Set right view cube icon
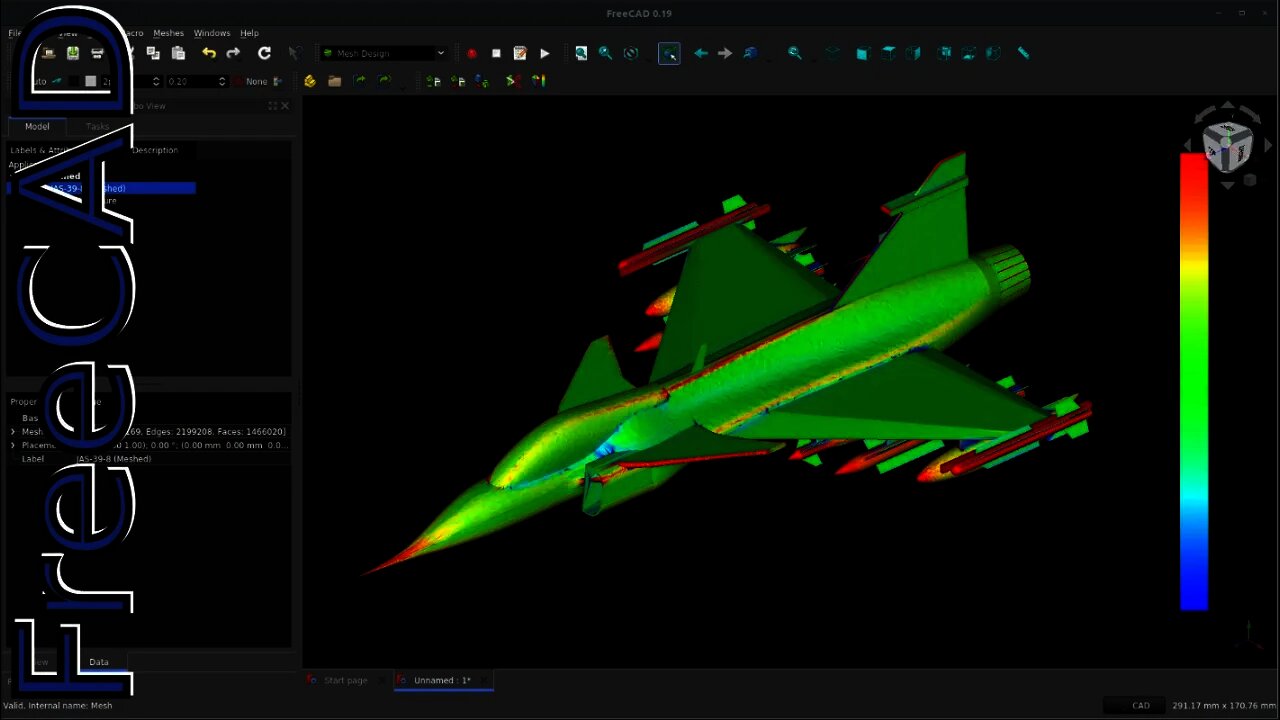 click(913, 53)
